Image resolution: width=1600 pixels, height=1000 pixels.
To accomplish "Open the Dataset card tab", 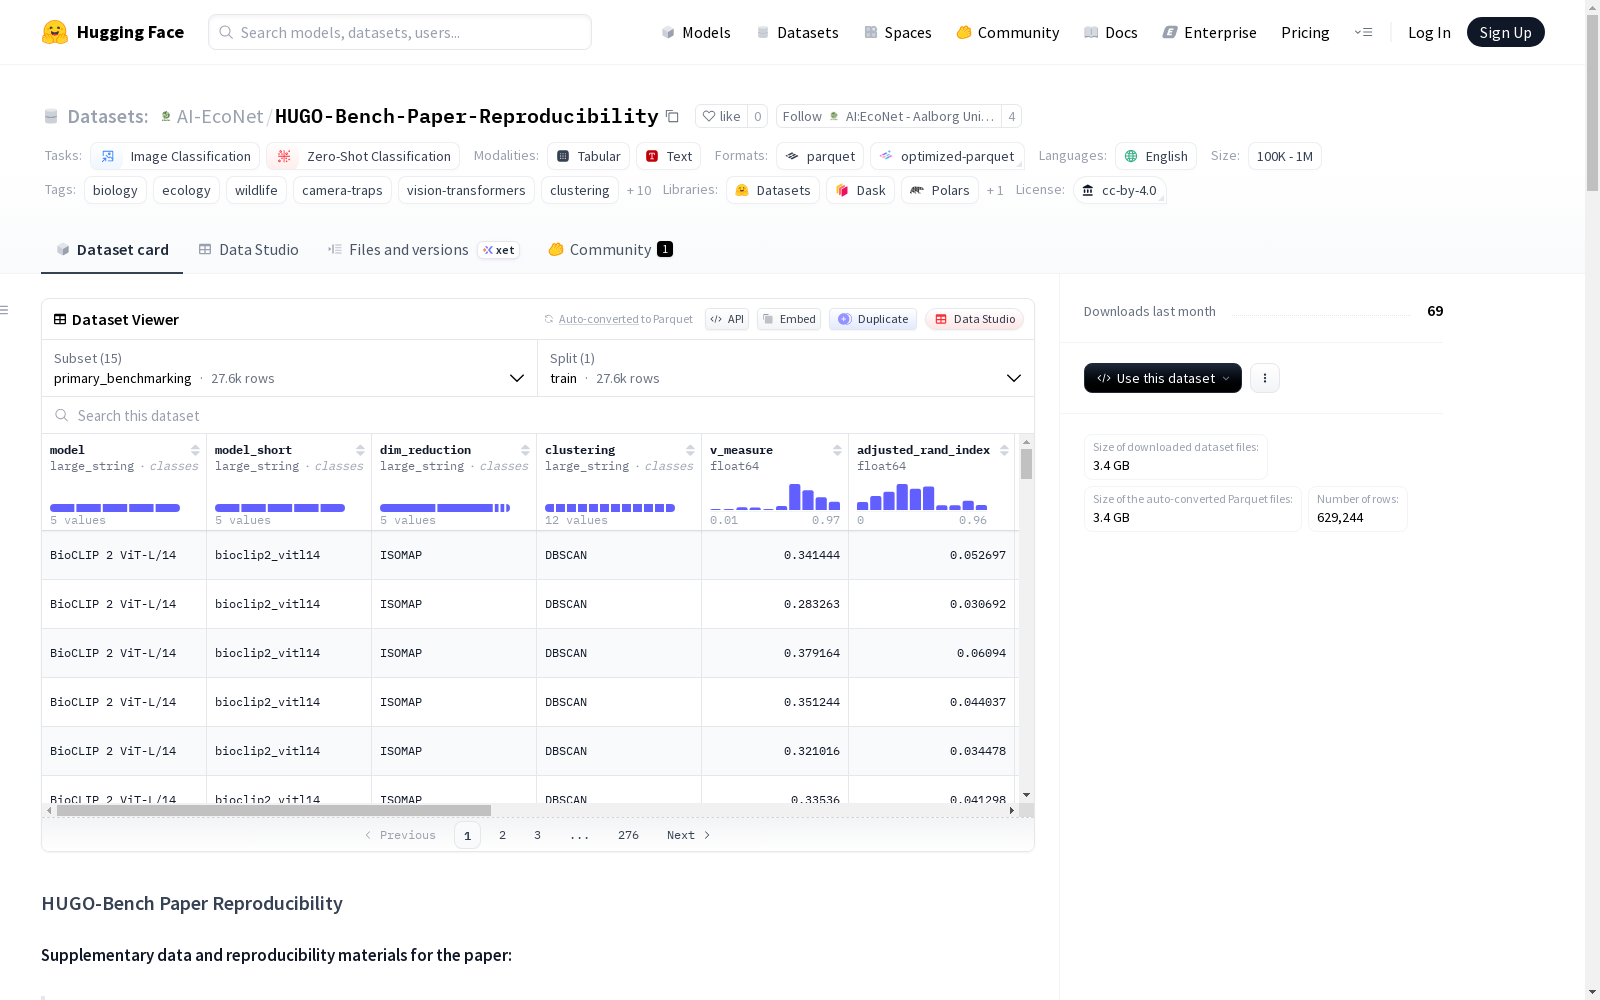I will pyautogui.click(x=112, y=250).
